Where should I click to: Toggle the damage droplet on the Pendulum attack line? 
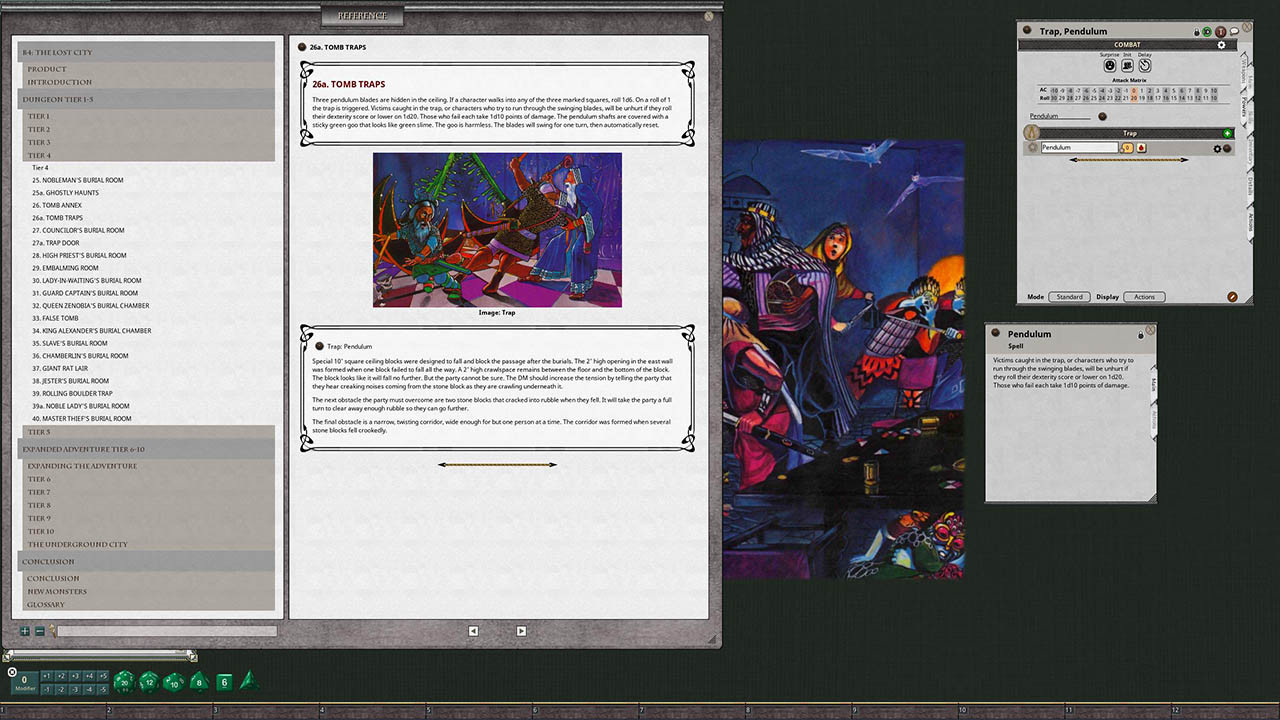point(1142,147)
